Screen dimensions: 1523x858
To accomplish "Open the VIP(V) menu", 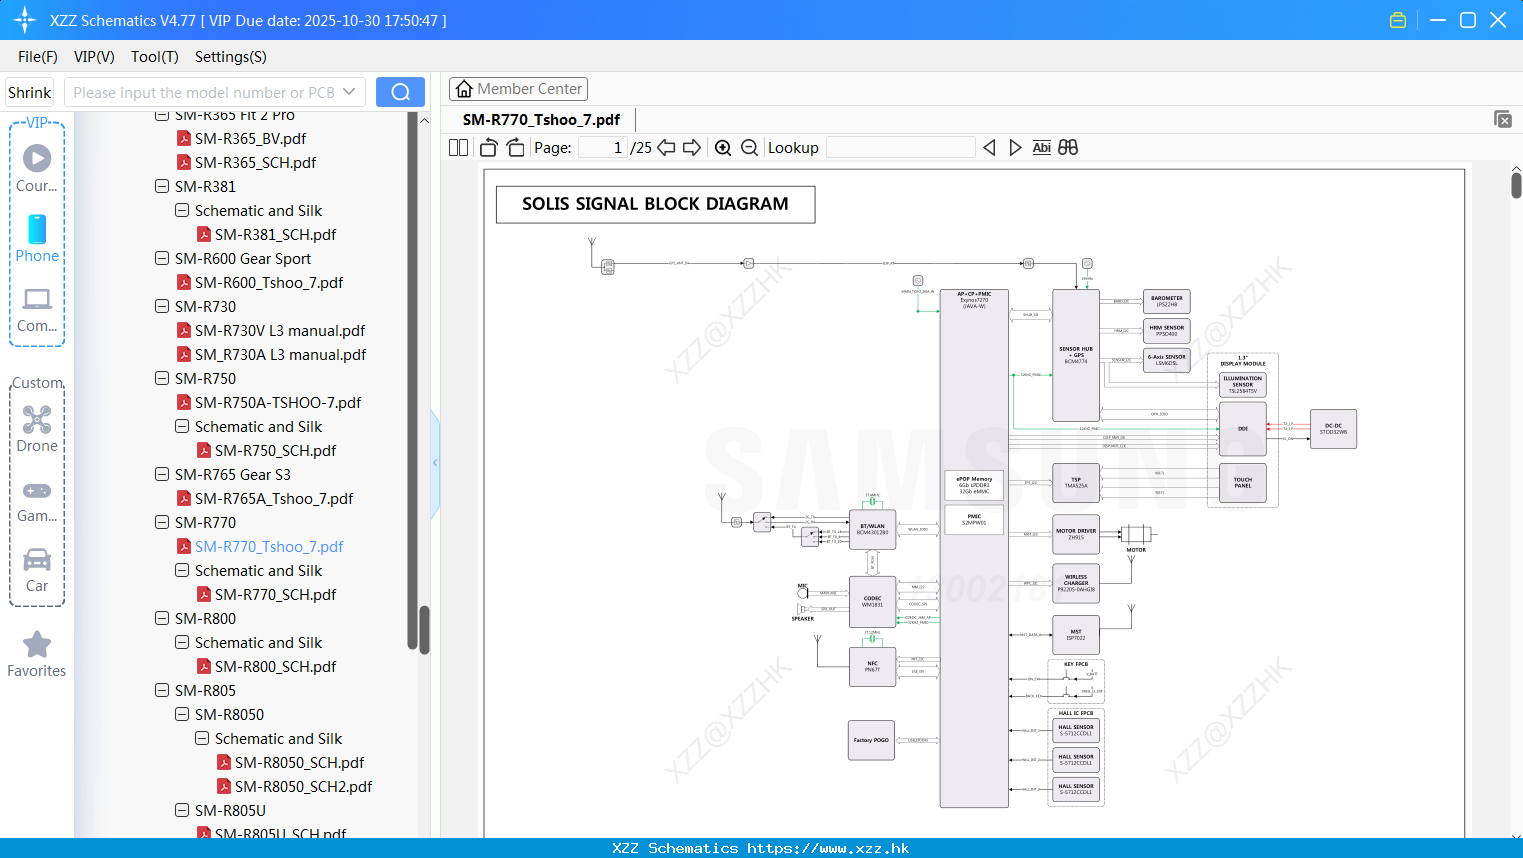I will 94,57.
